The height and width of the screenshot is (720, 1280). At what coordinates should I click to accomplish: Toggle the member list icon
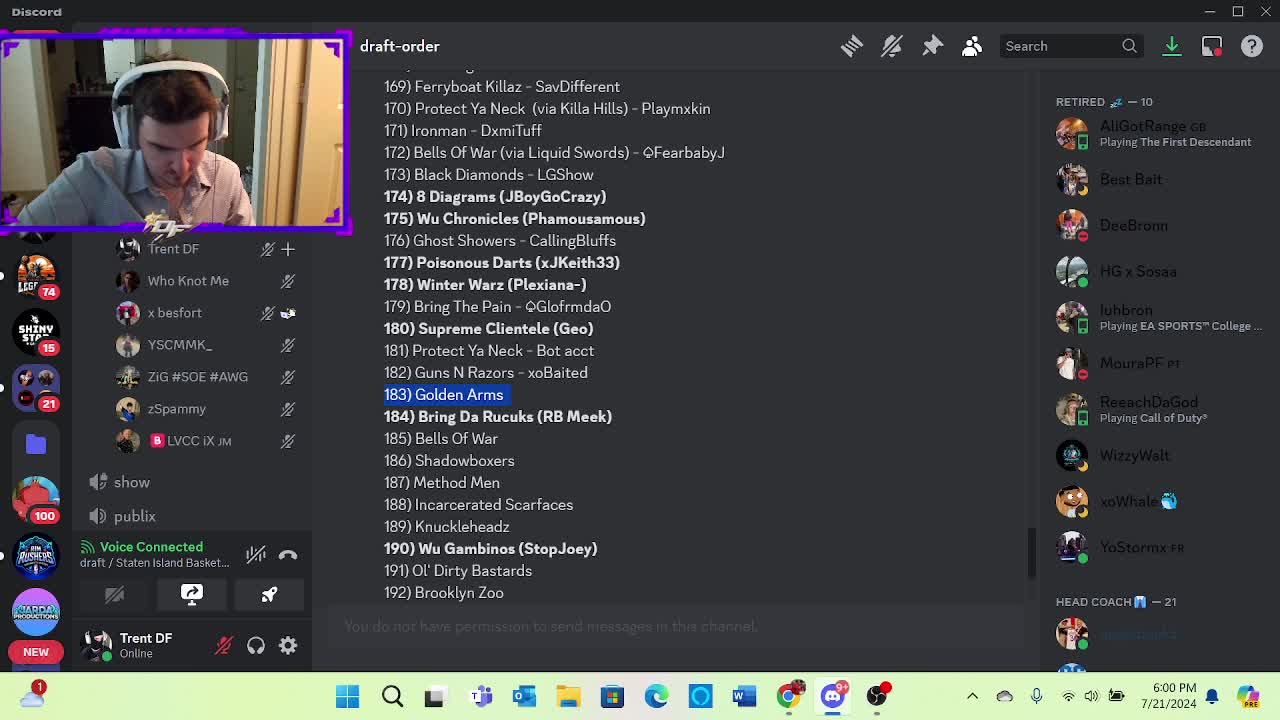click(972, 46)
